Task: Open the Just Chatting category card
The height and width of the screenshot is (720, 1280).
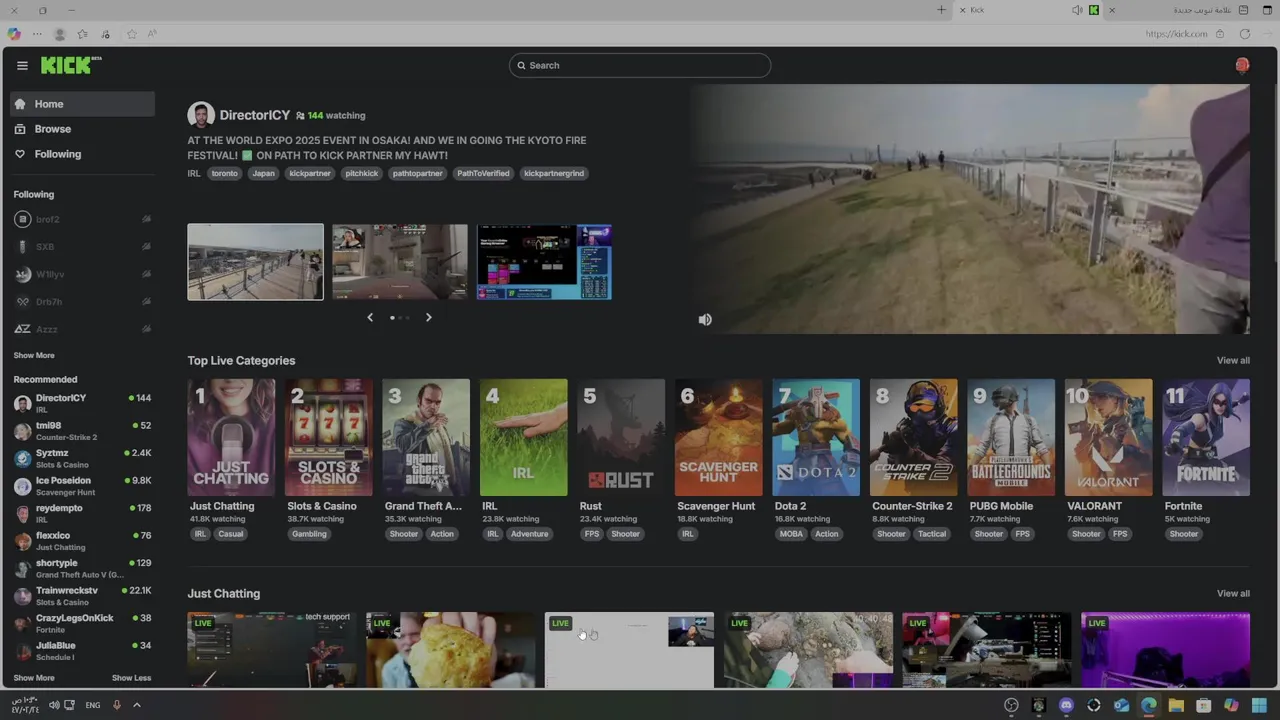Action: (x=231, y=437)
